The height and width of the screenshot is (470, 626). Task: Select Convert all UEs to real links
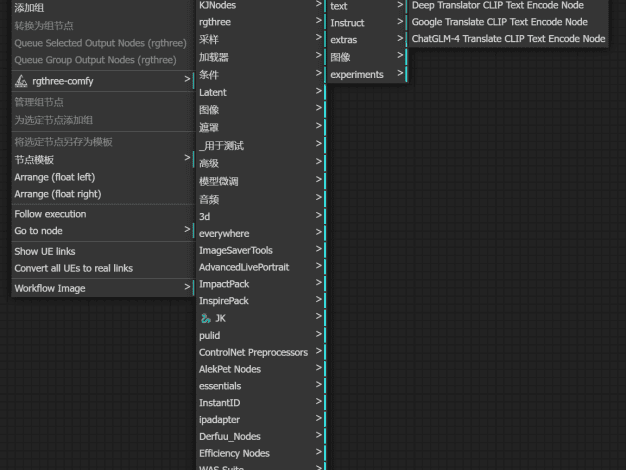(x=103, y=268)
